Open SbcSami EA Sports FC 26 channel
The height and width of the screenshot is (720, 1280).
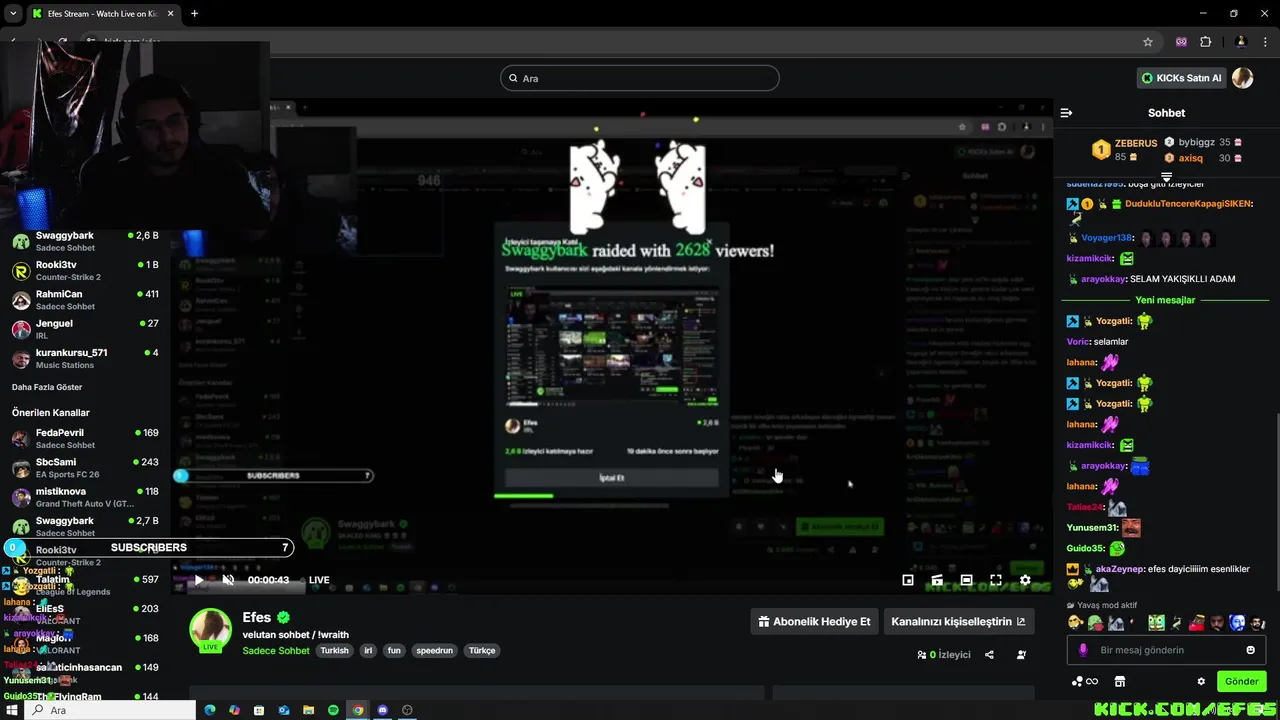pos(85,468)
